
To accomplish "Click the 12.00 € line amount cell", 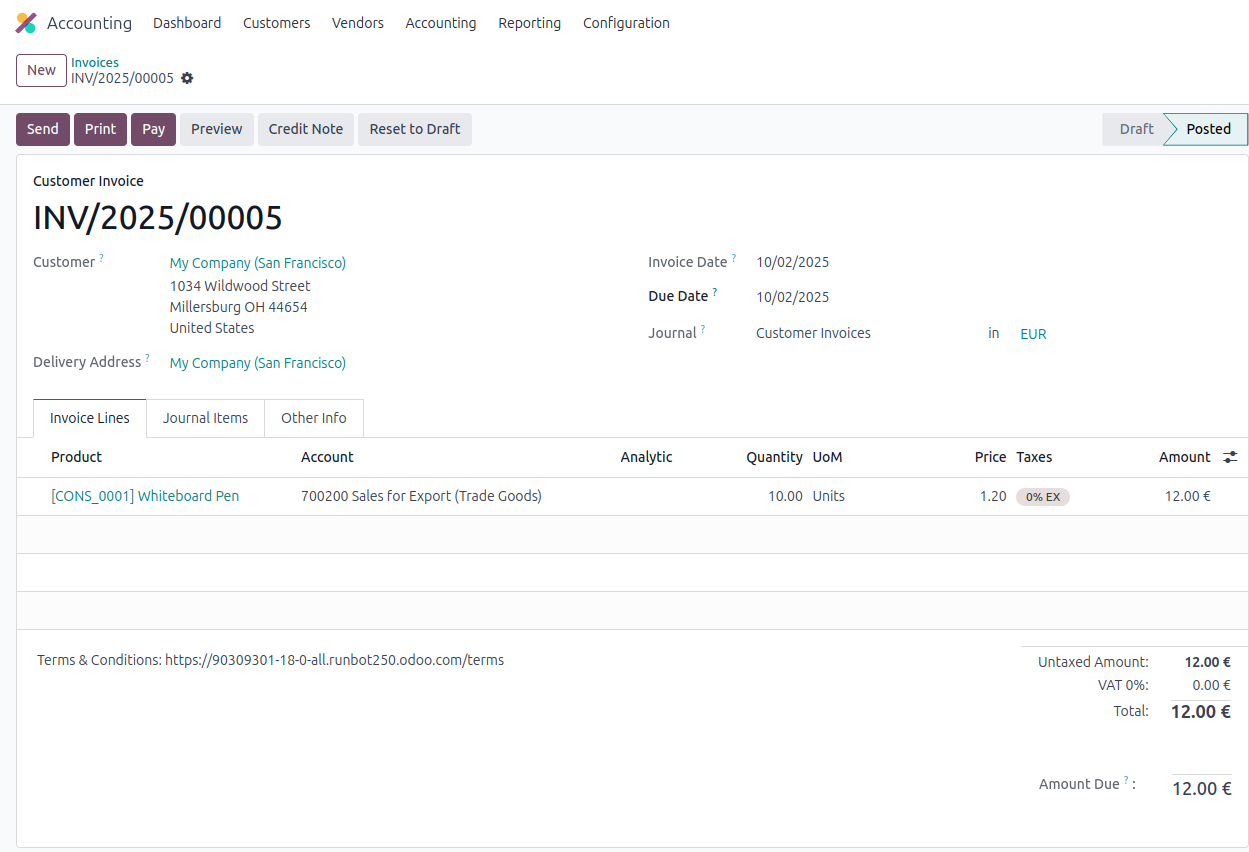I will tap(1188, 496).
